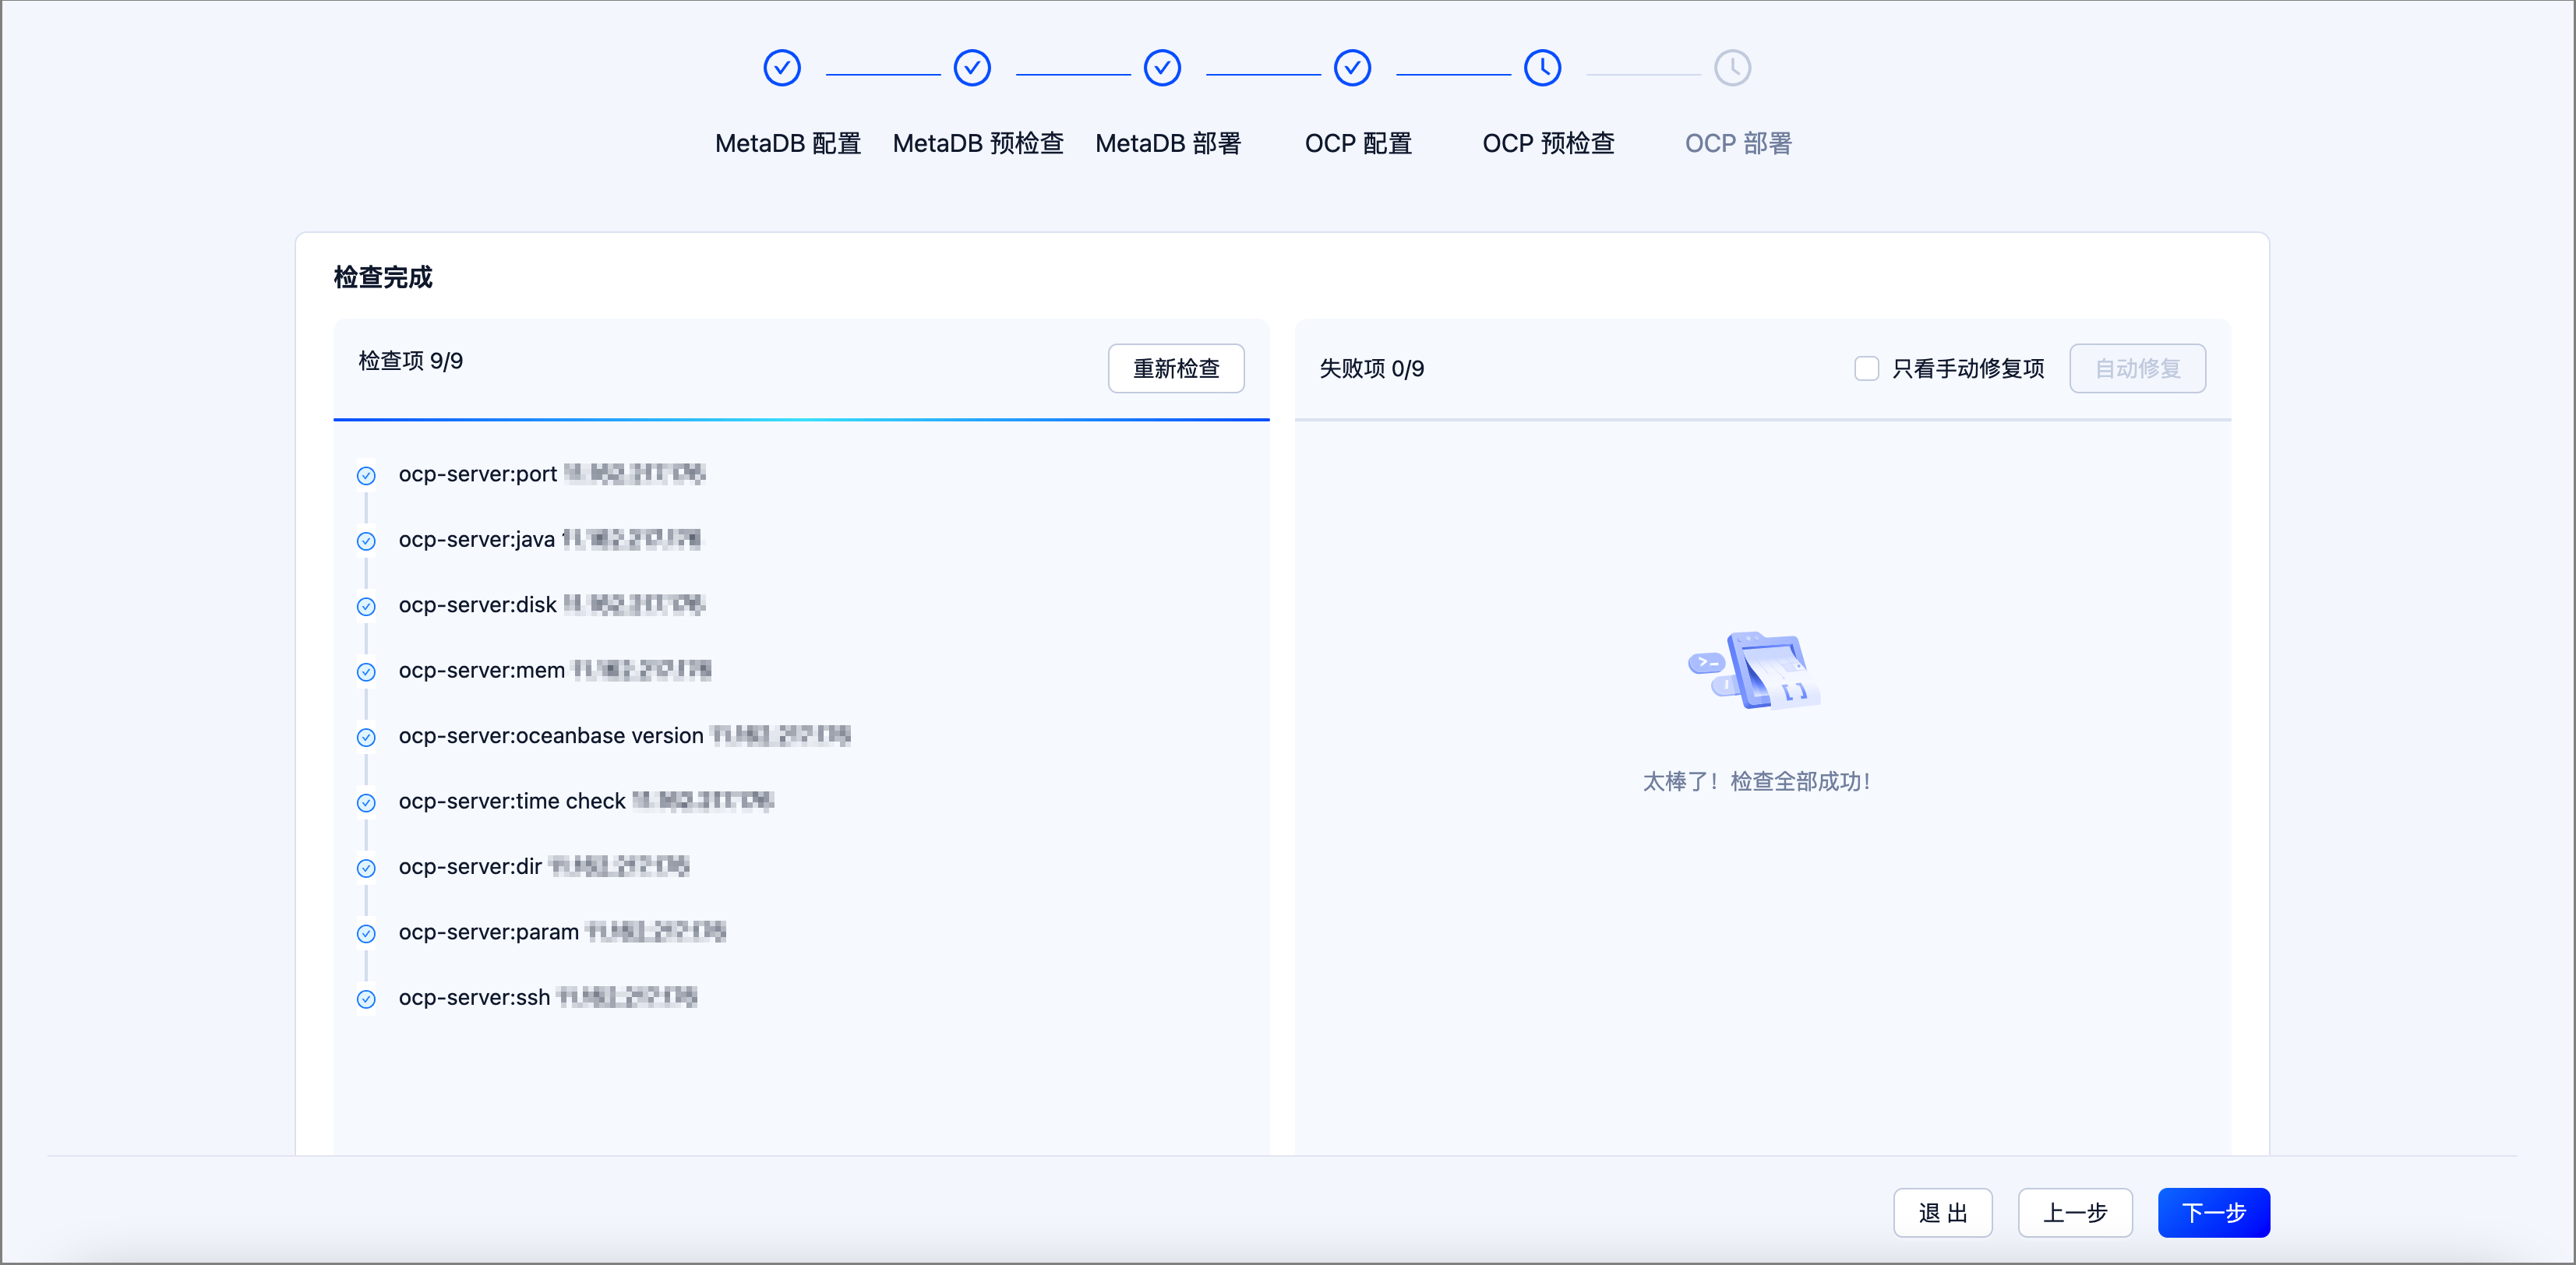Click the ocp-server:param success check icon
Screen dimensions: 2576x1265
(x=366, y=934)
